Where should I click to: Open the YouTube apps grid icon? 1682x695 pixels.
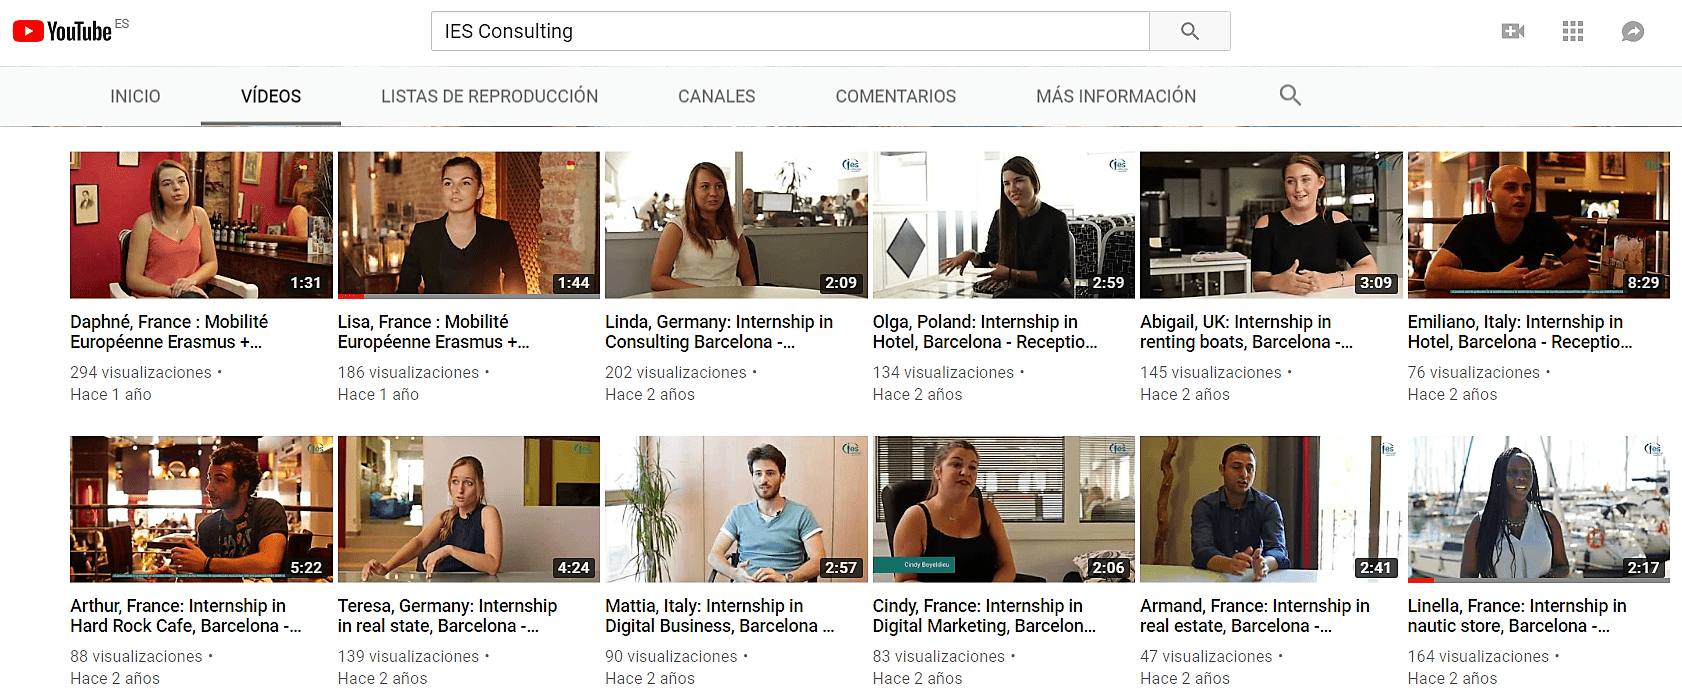[x=1573, y=31]
